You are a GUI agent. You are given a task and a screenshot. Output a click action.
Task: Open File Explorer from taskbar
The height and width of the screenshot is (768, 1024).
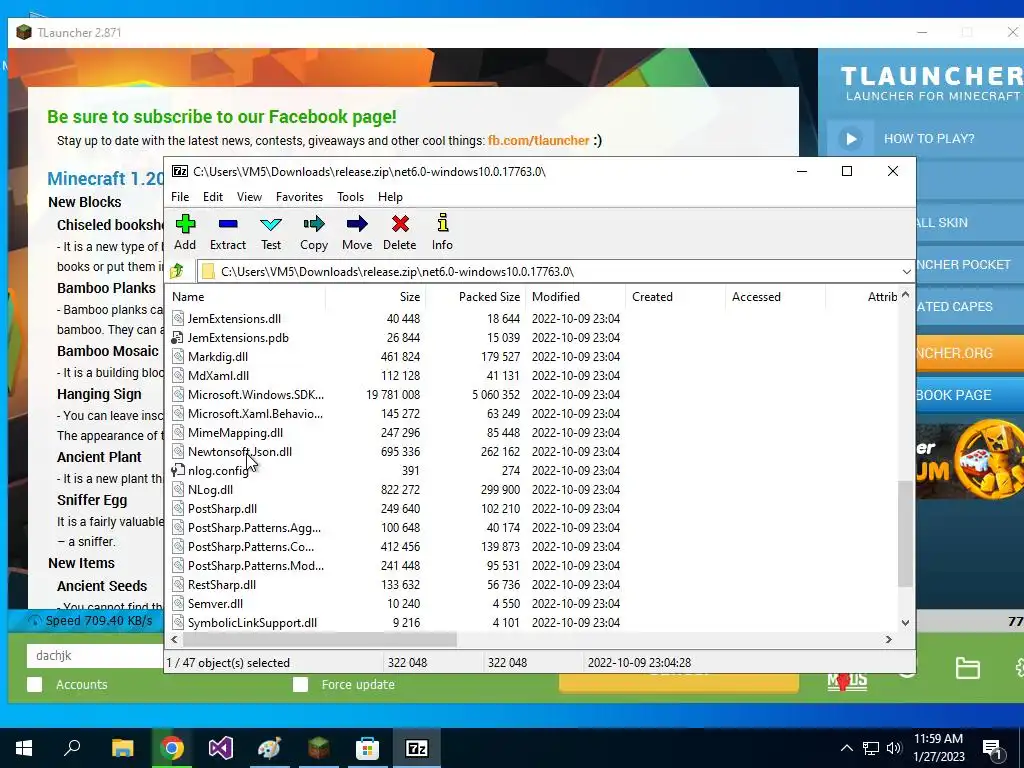pyautogui.click(x=122, y=748)
